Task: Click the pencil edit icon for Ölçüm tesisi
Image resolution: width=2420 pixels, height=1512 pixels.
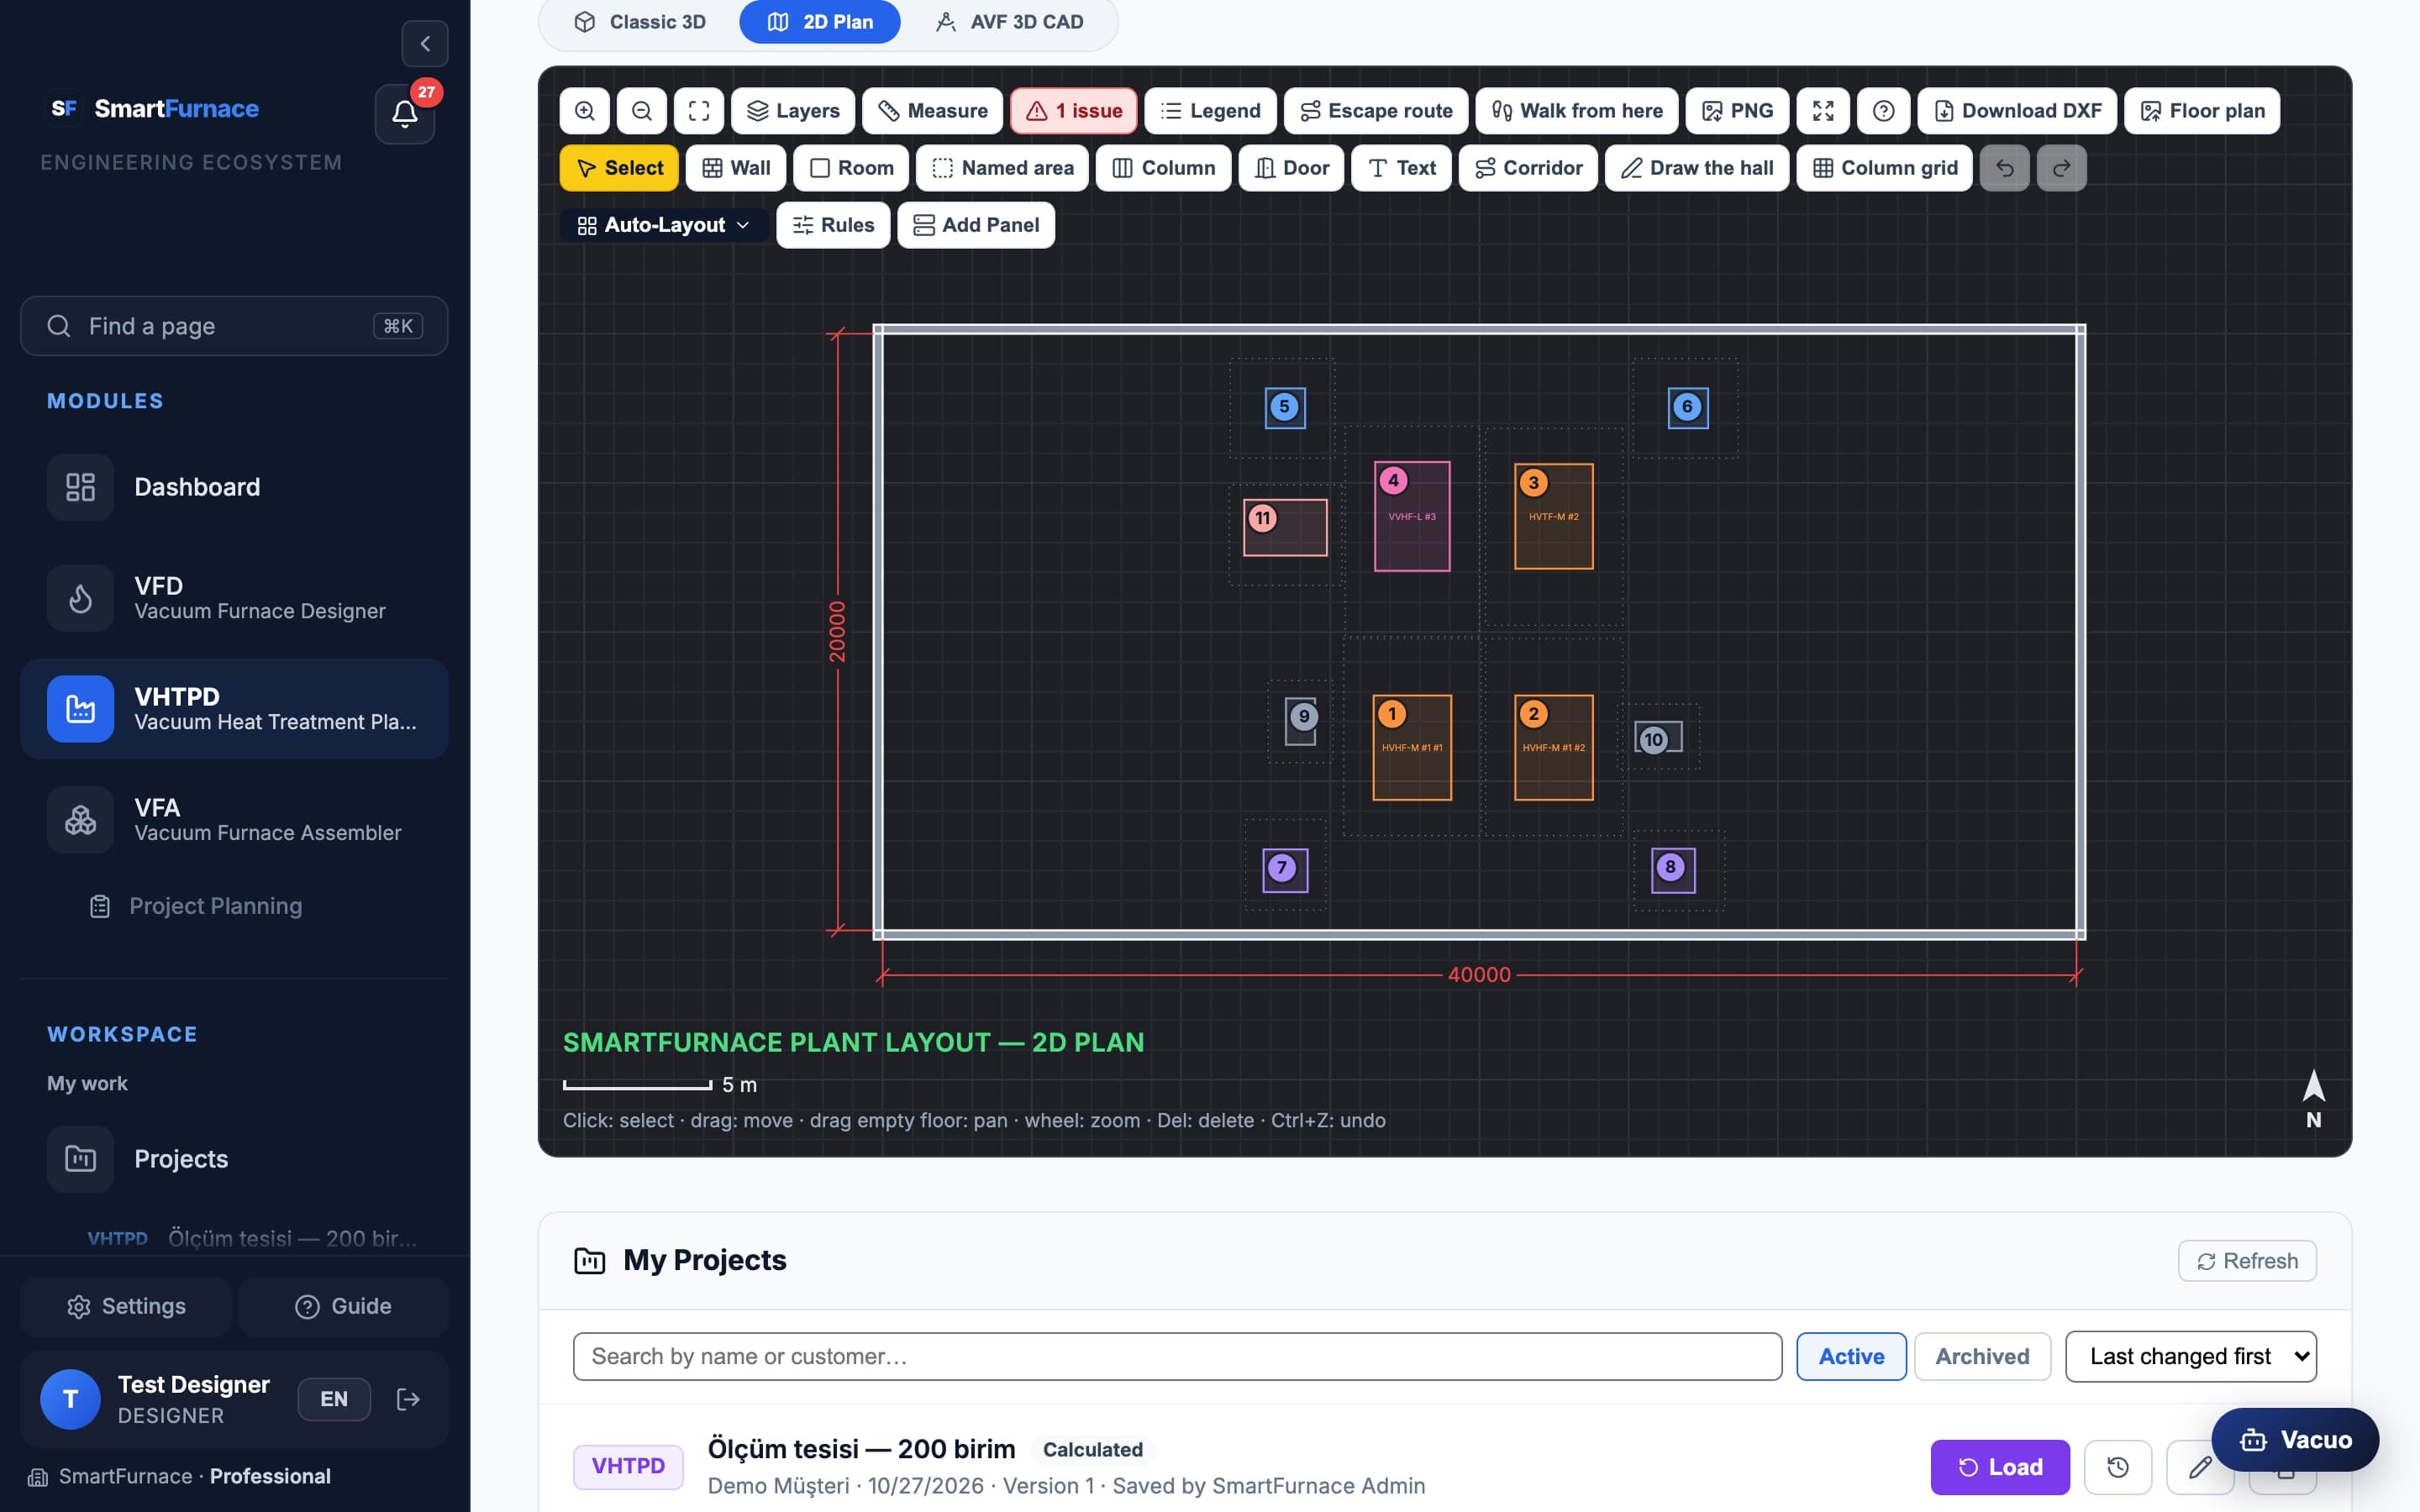Action: 2199,1467
